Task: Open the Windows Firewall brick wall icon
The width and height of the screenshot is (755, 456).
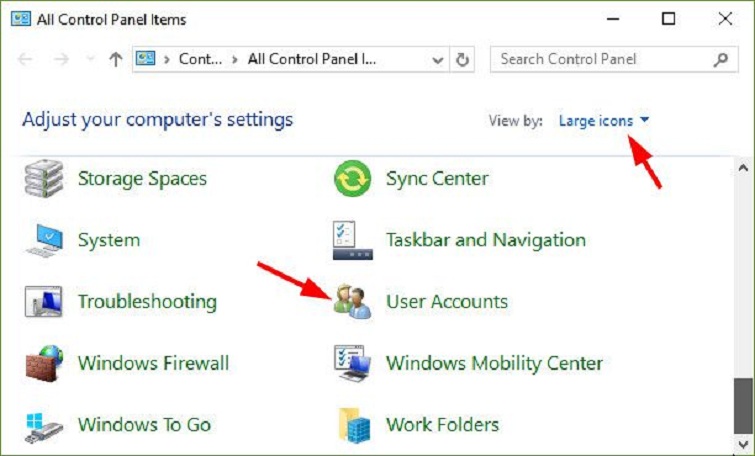Action: 43,362
